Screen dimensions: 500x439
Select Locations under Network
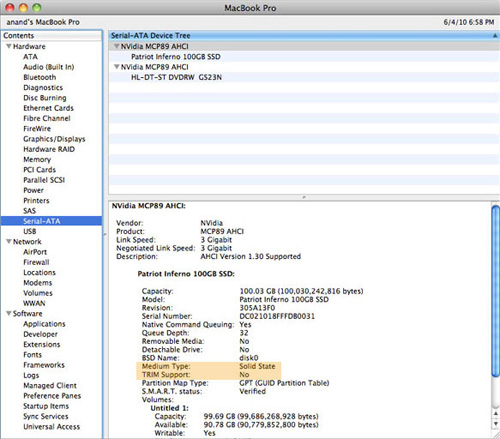click(39, 272)
